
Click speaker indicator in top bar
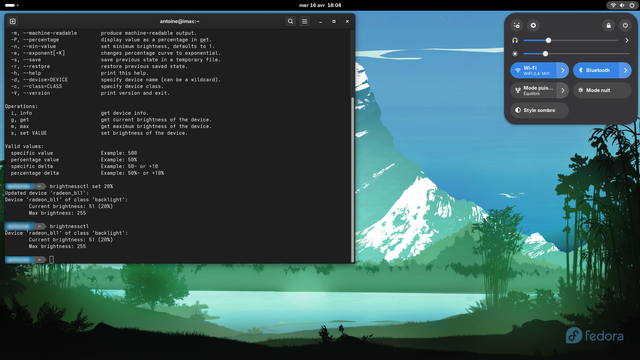click(x=622, y=5)
